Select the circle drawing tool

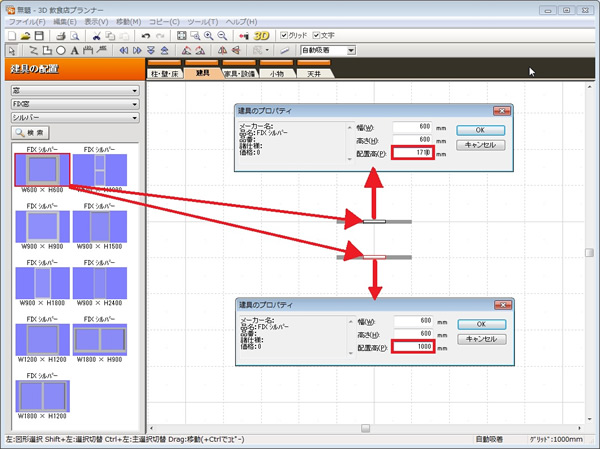pos(61,50)
